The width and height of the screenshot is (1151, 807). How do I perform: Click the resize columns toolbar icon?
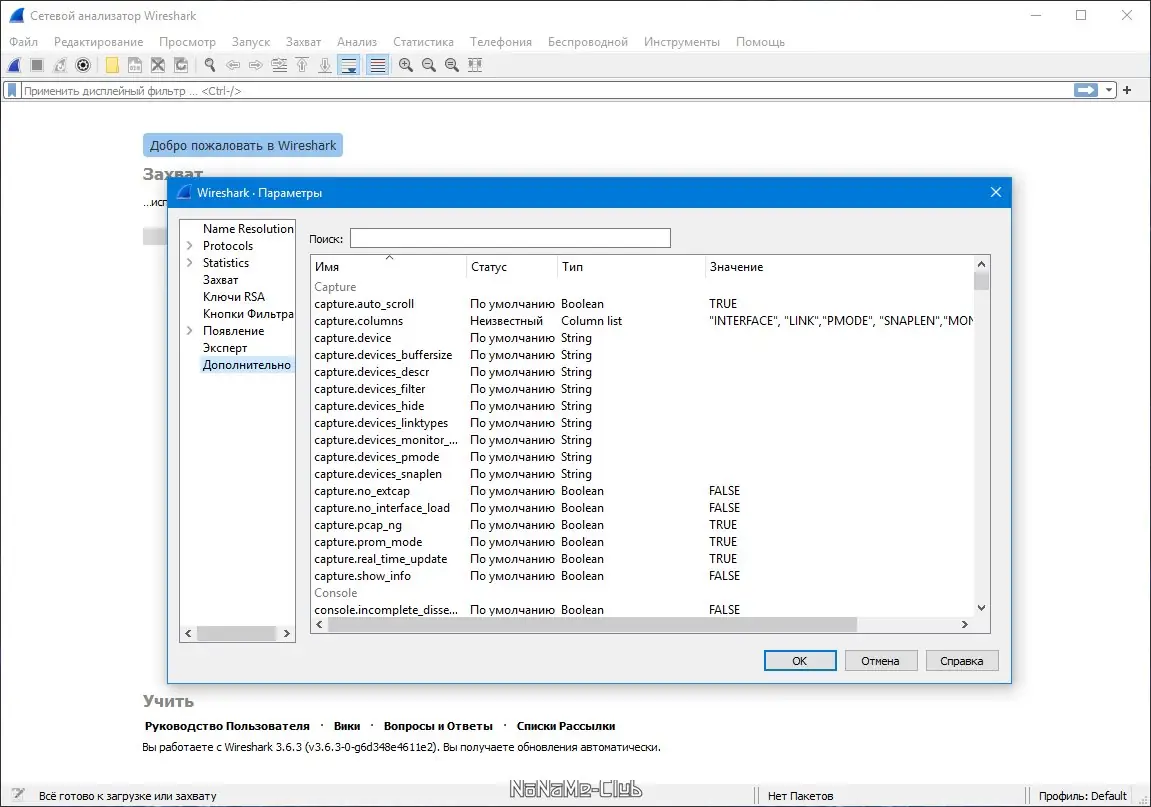click(475, 65)
